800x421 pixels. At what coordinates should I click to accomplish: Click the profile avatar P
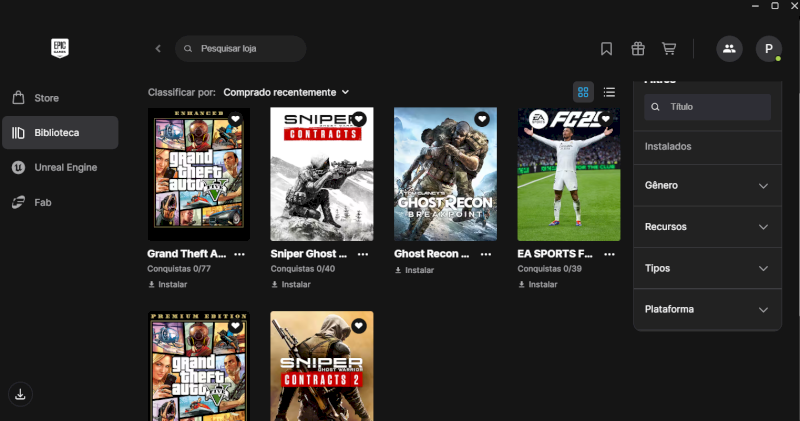click(768, 48)
